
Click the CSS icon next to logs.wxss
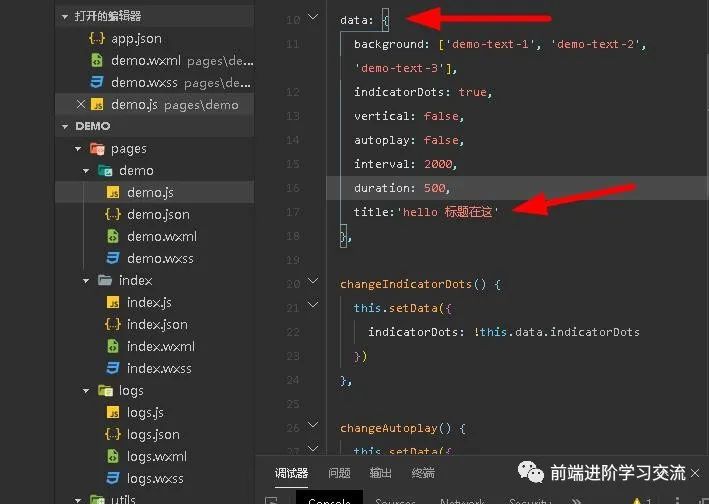[113, 478]
